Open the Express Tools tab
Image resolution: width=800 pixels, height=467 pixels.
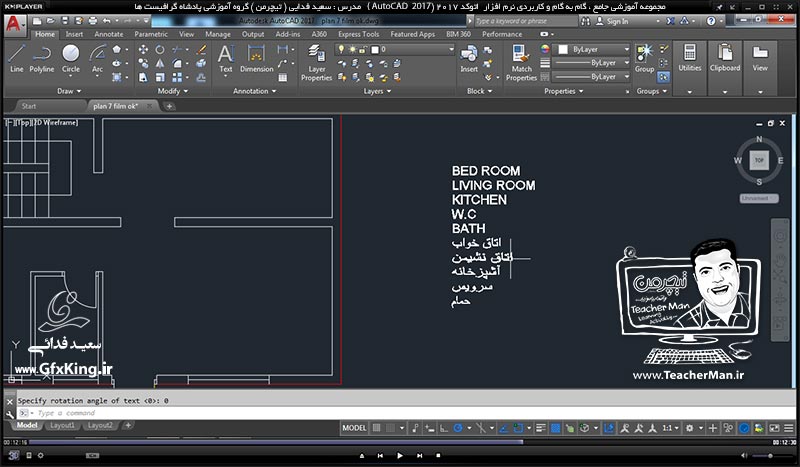358,34
